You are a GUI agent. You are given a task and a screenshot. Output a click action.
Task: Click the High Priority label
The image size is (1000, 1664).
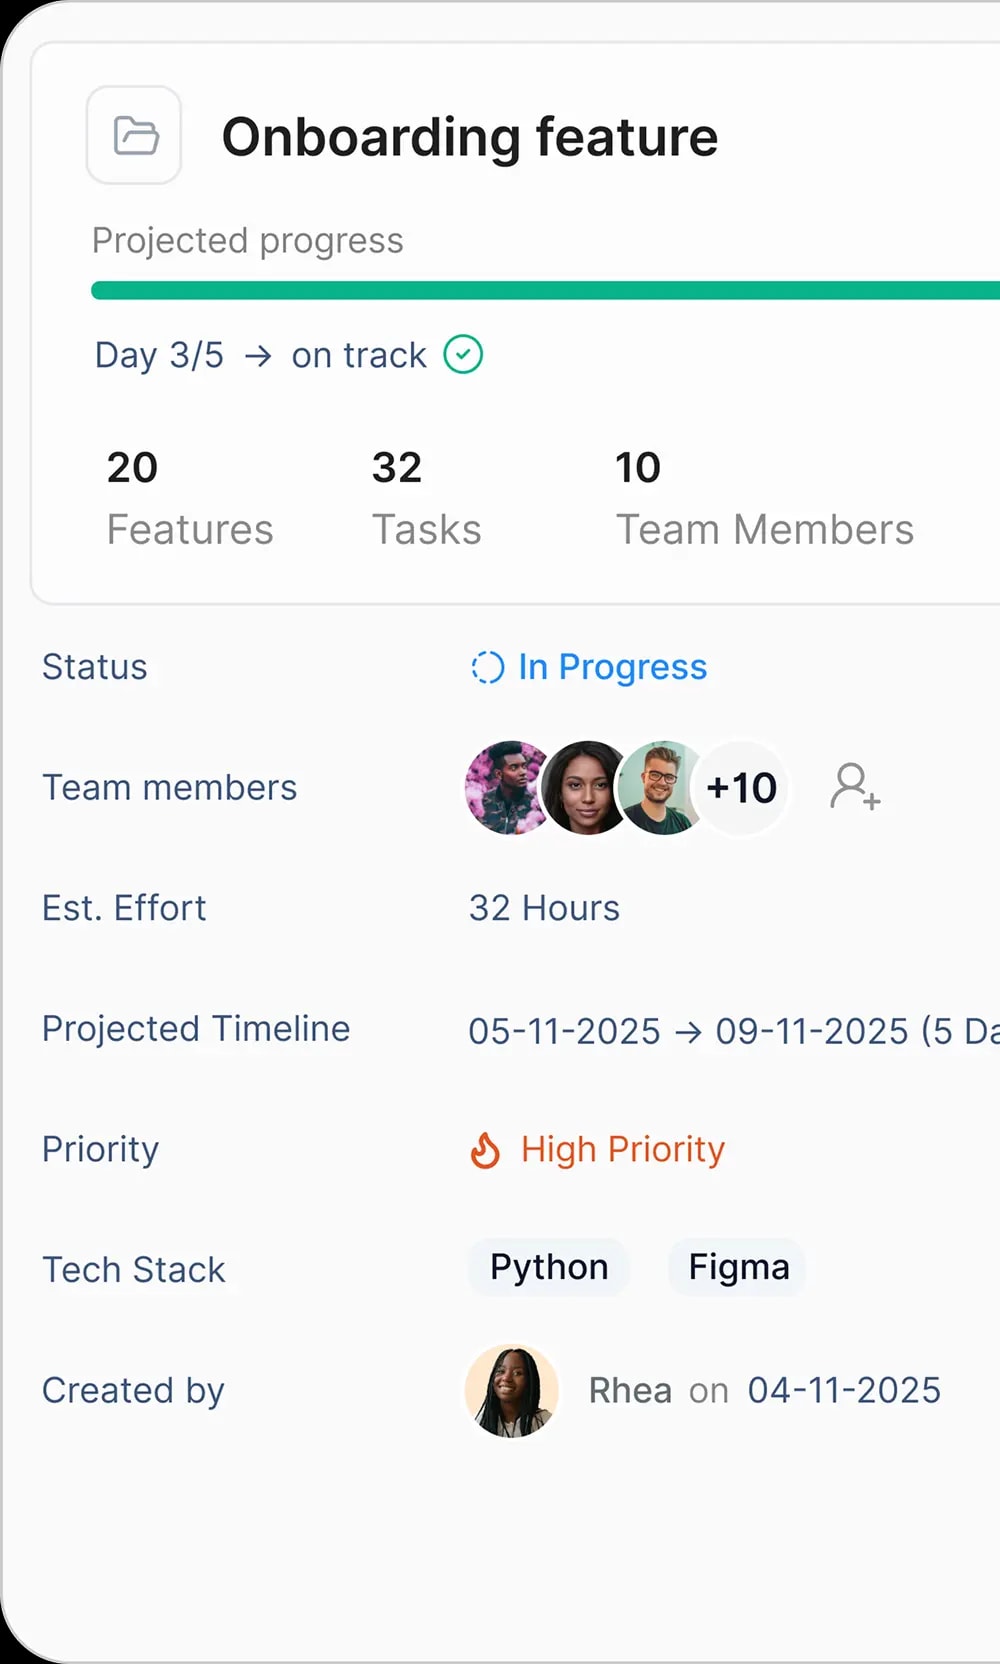point(621,1150)
